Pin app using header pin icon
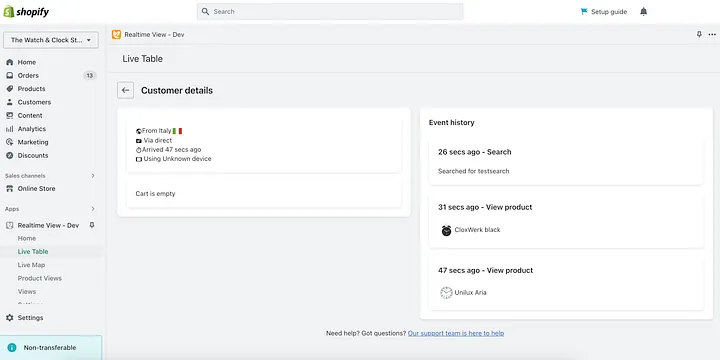This screenshot has width=720, height=360. point(699,34)
